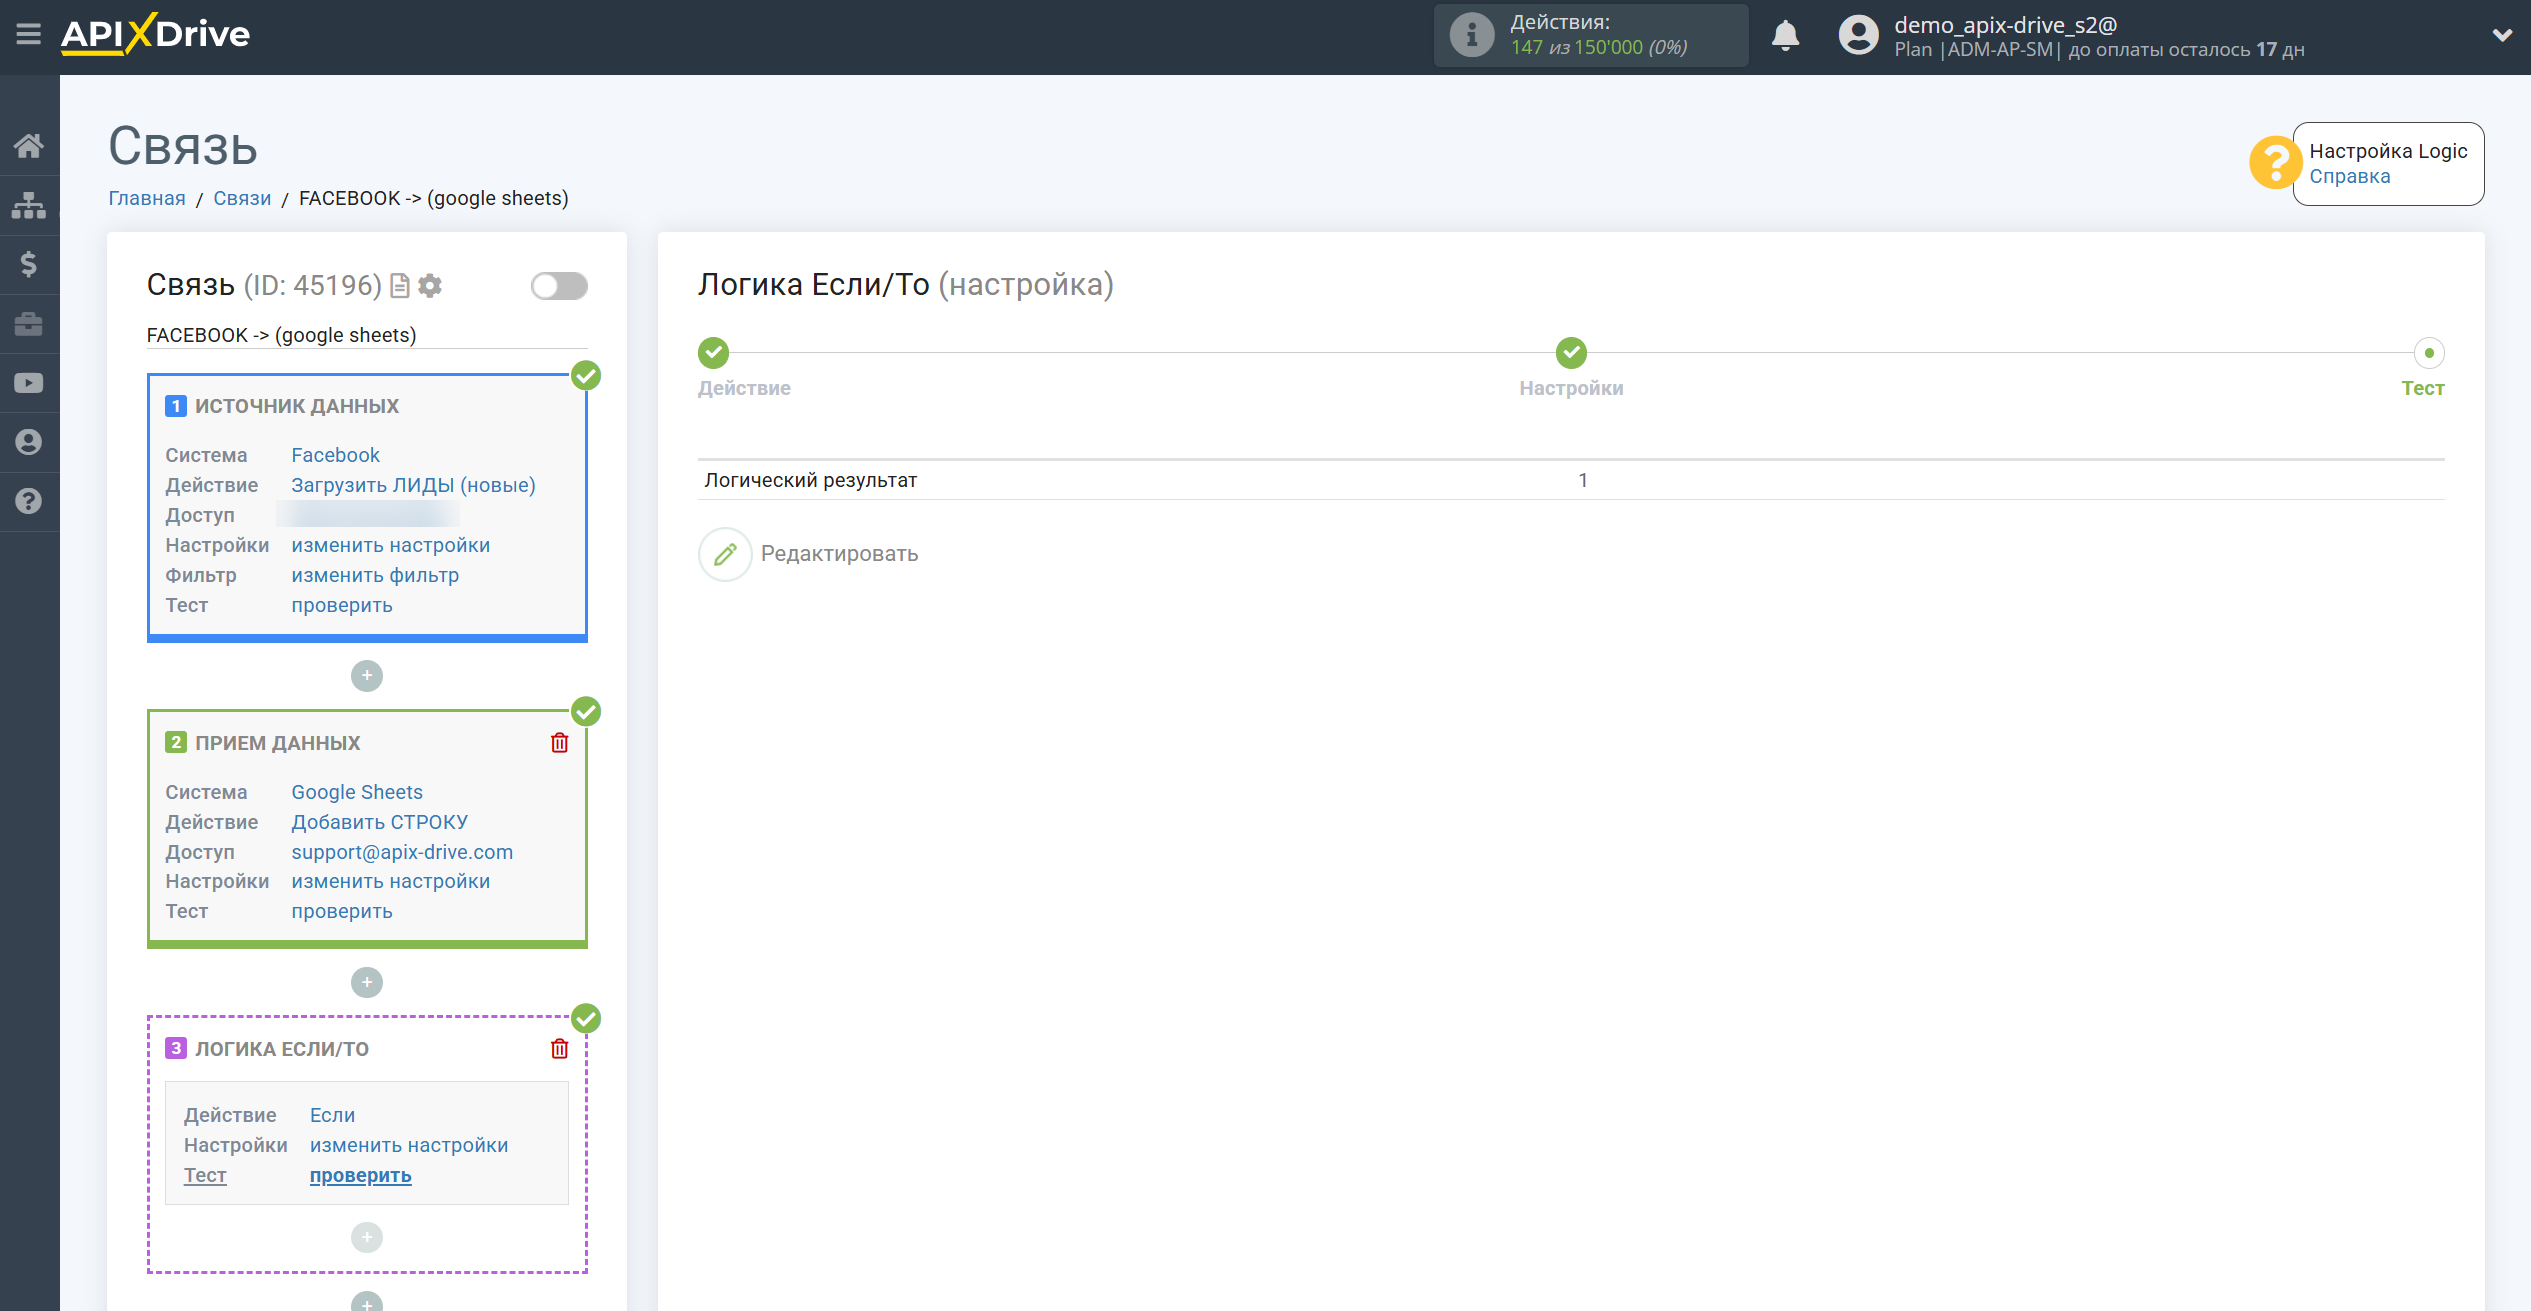The height and width of the screenshot is (1311, 2531).
Task: Open the hamburger menu
Action: (x=28, y=34)
